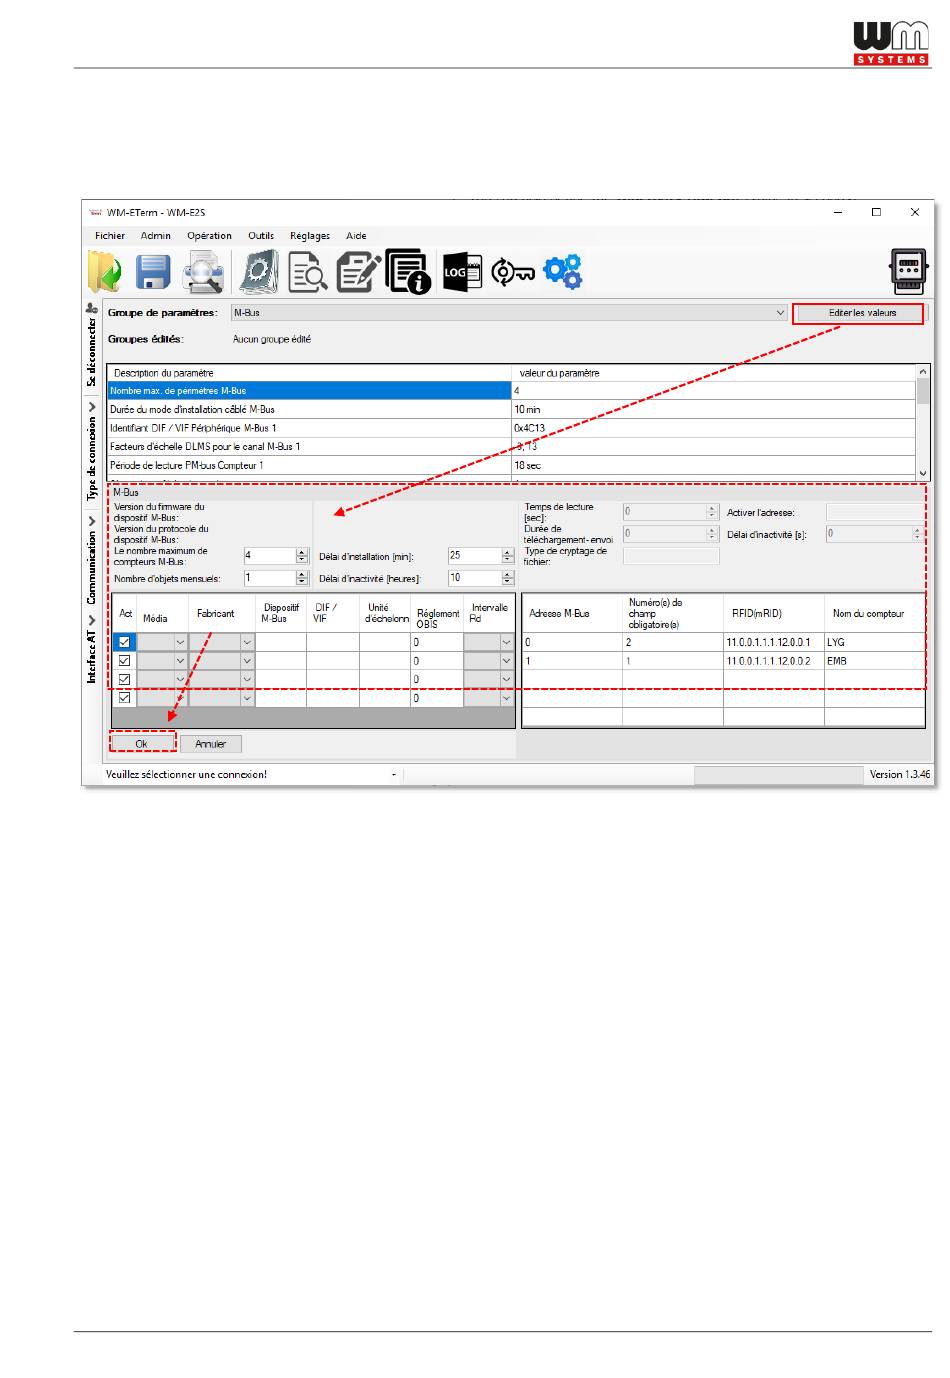Click the Editer les valeurs button
Image resolution: width=950 pixels, height=1378 pixels.
pyautogui.click(x=862, y=313)
